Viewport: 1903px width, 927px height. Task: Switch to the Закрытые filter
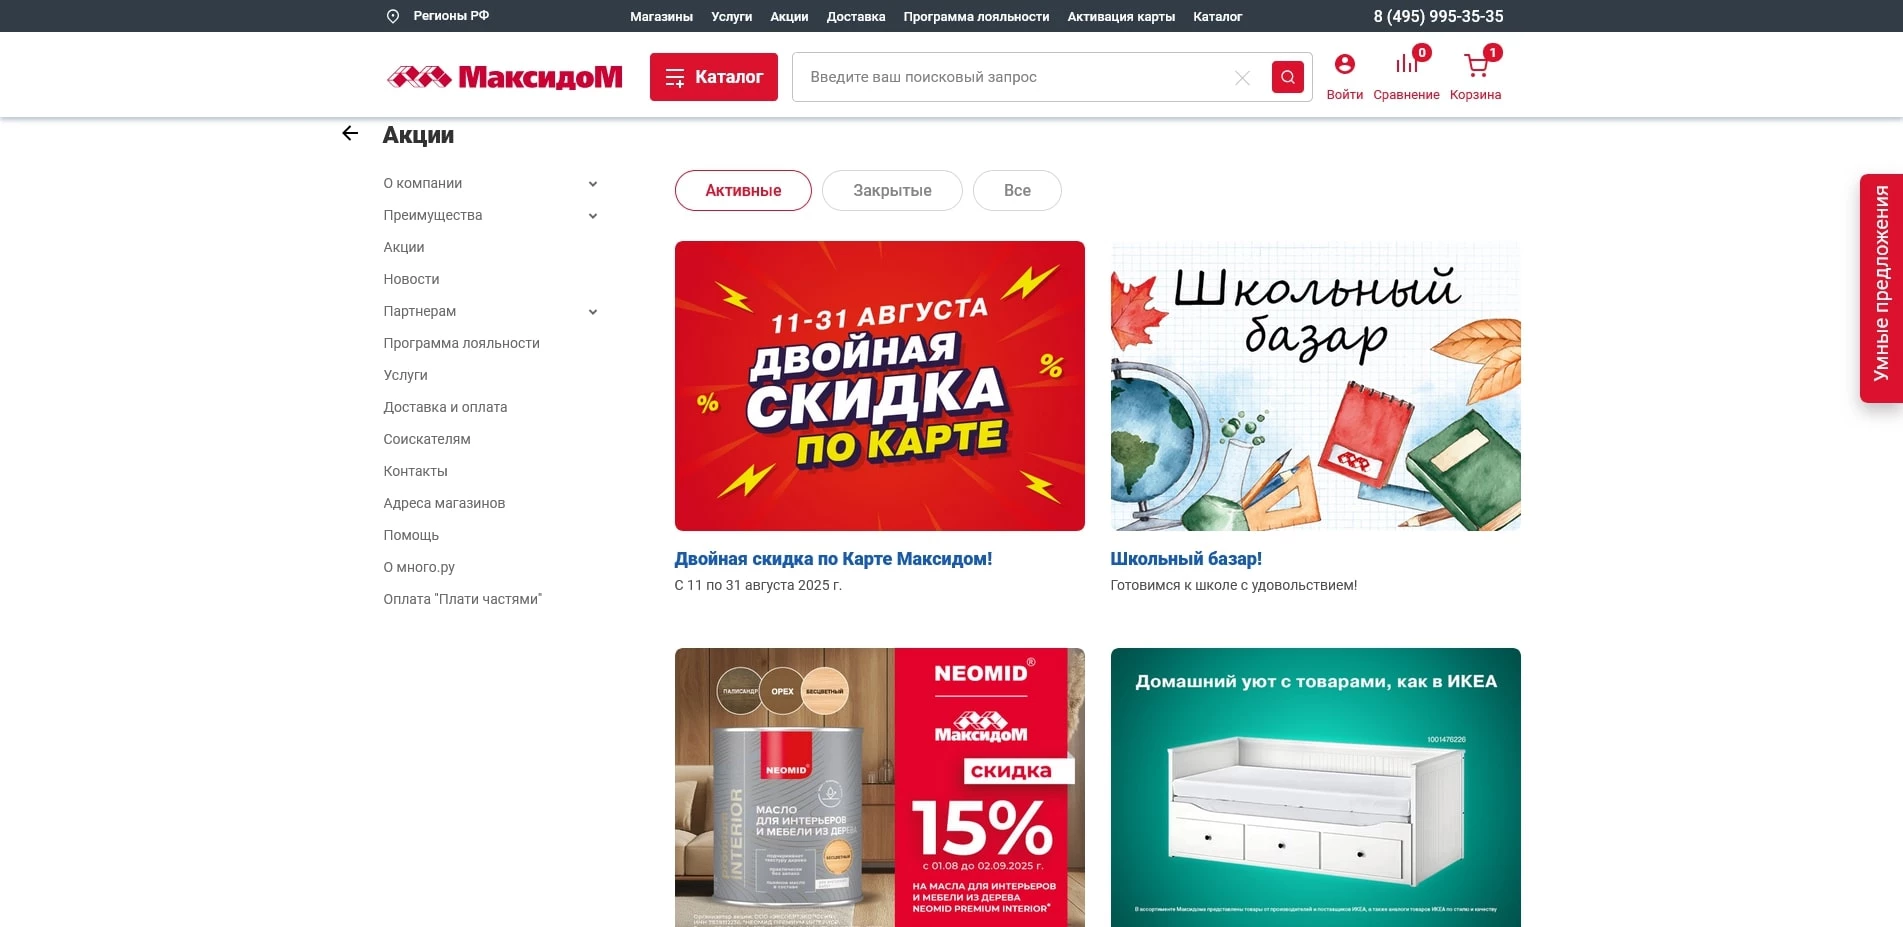[892, 191]
